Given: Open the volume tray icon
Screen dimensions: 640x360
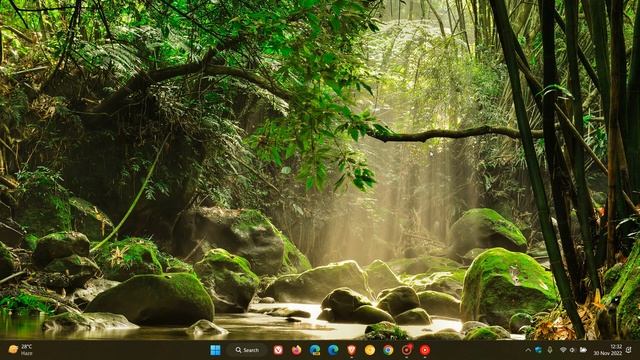Looking at the screenshot, I should 572,350.
